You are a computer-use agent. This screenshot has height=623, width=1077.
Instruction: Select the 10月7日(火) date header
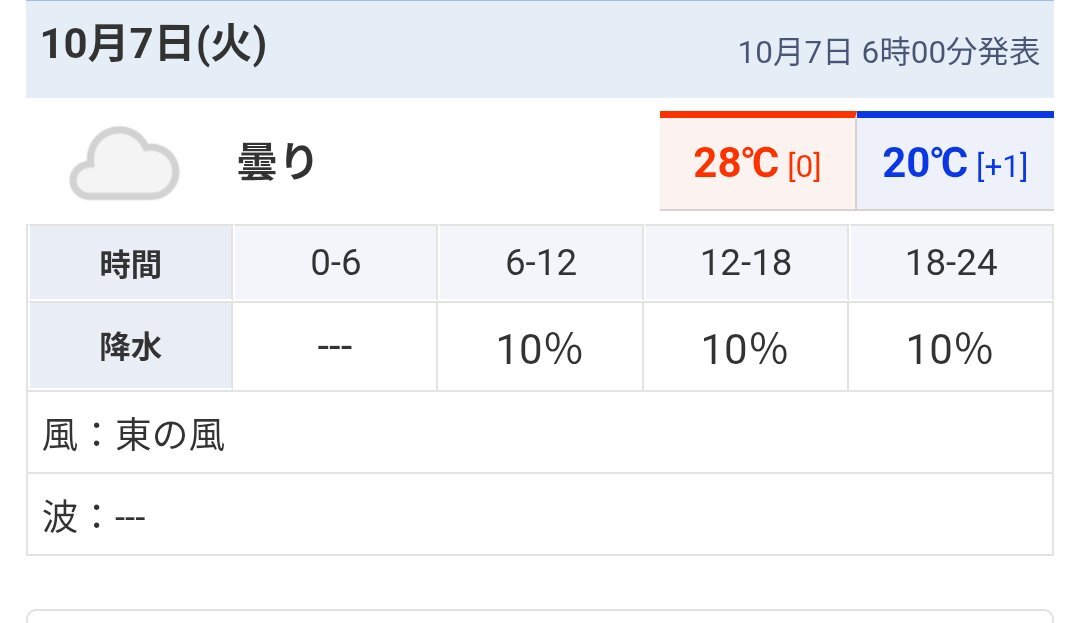click(x=153, y=47)
